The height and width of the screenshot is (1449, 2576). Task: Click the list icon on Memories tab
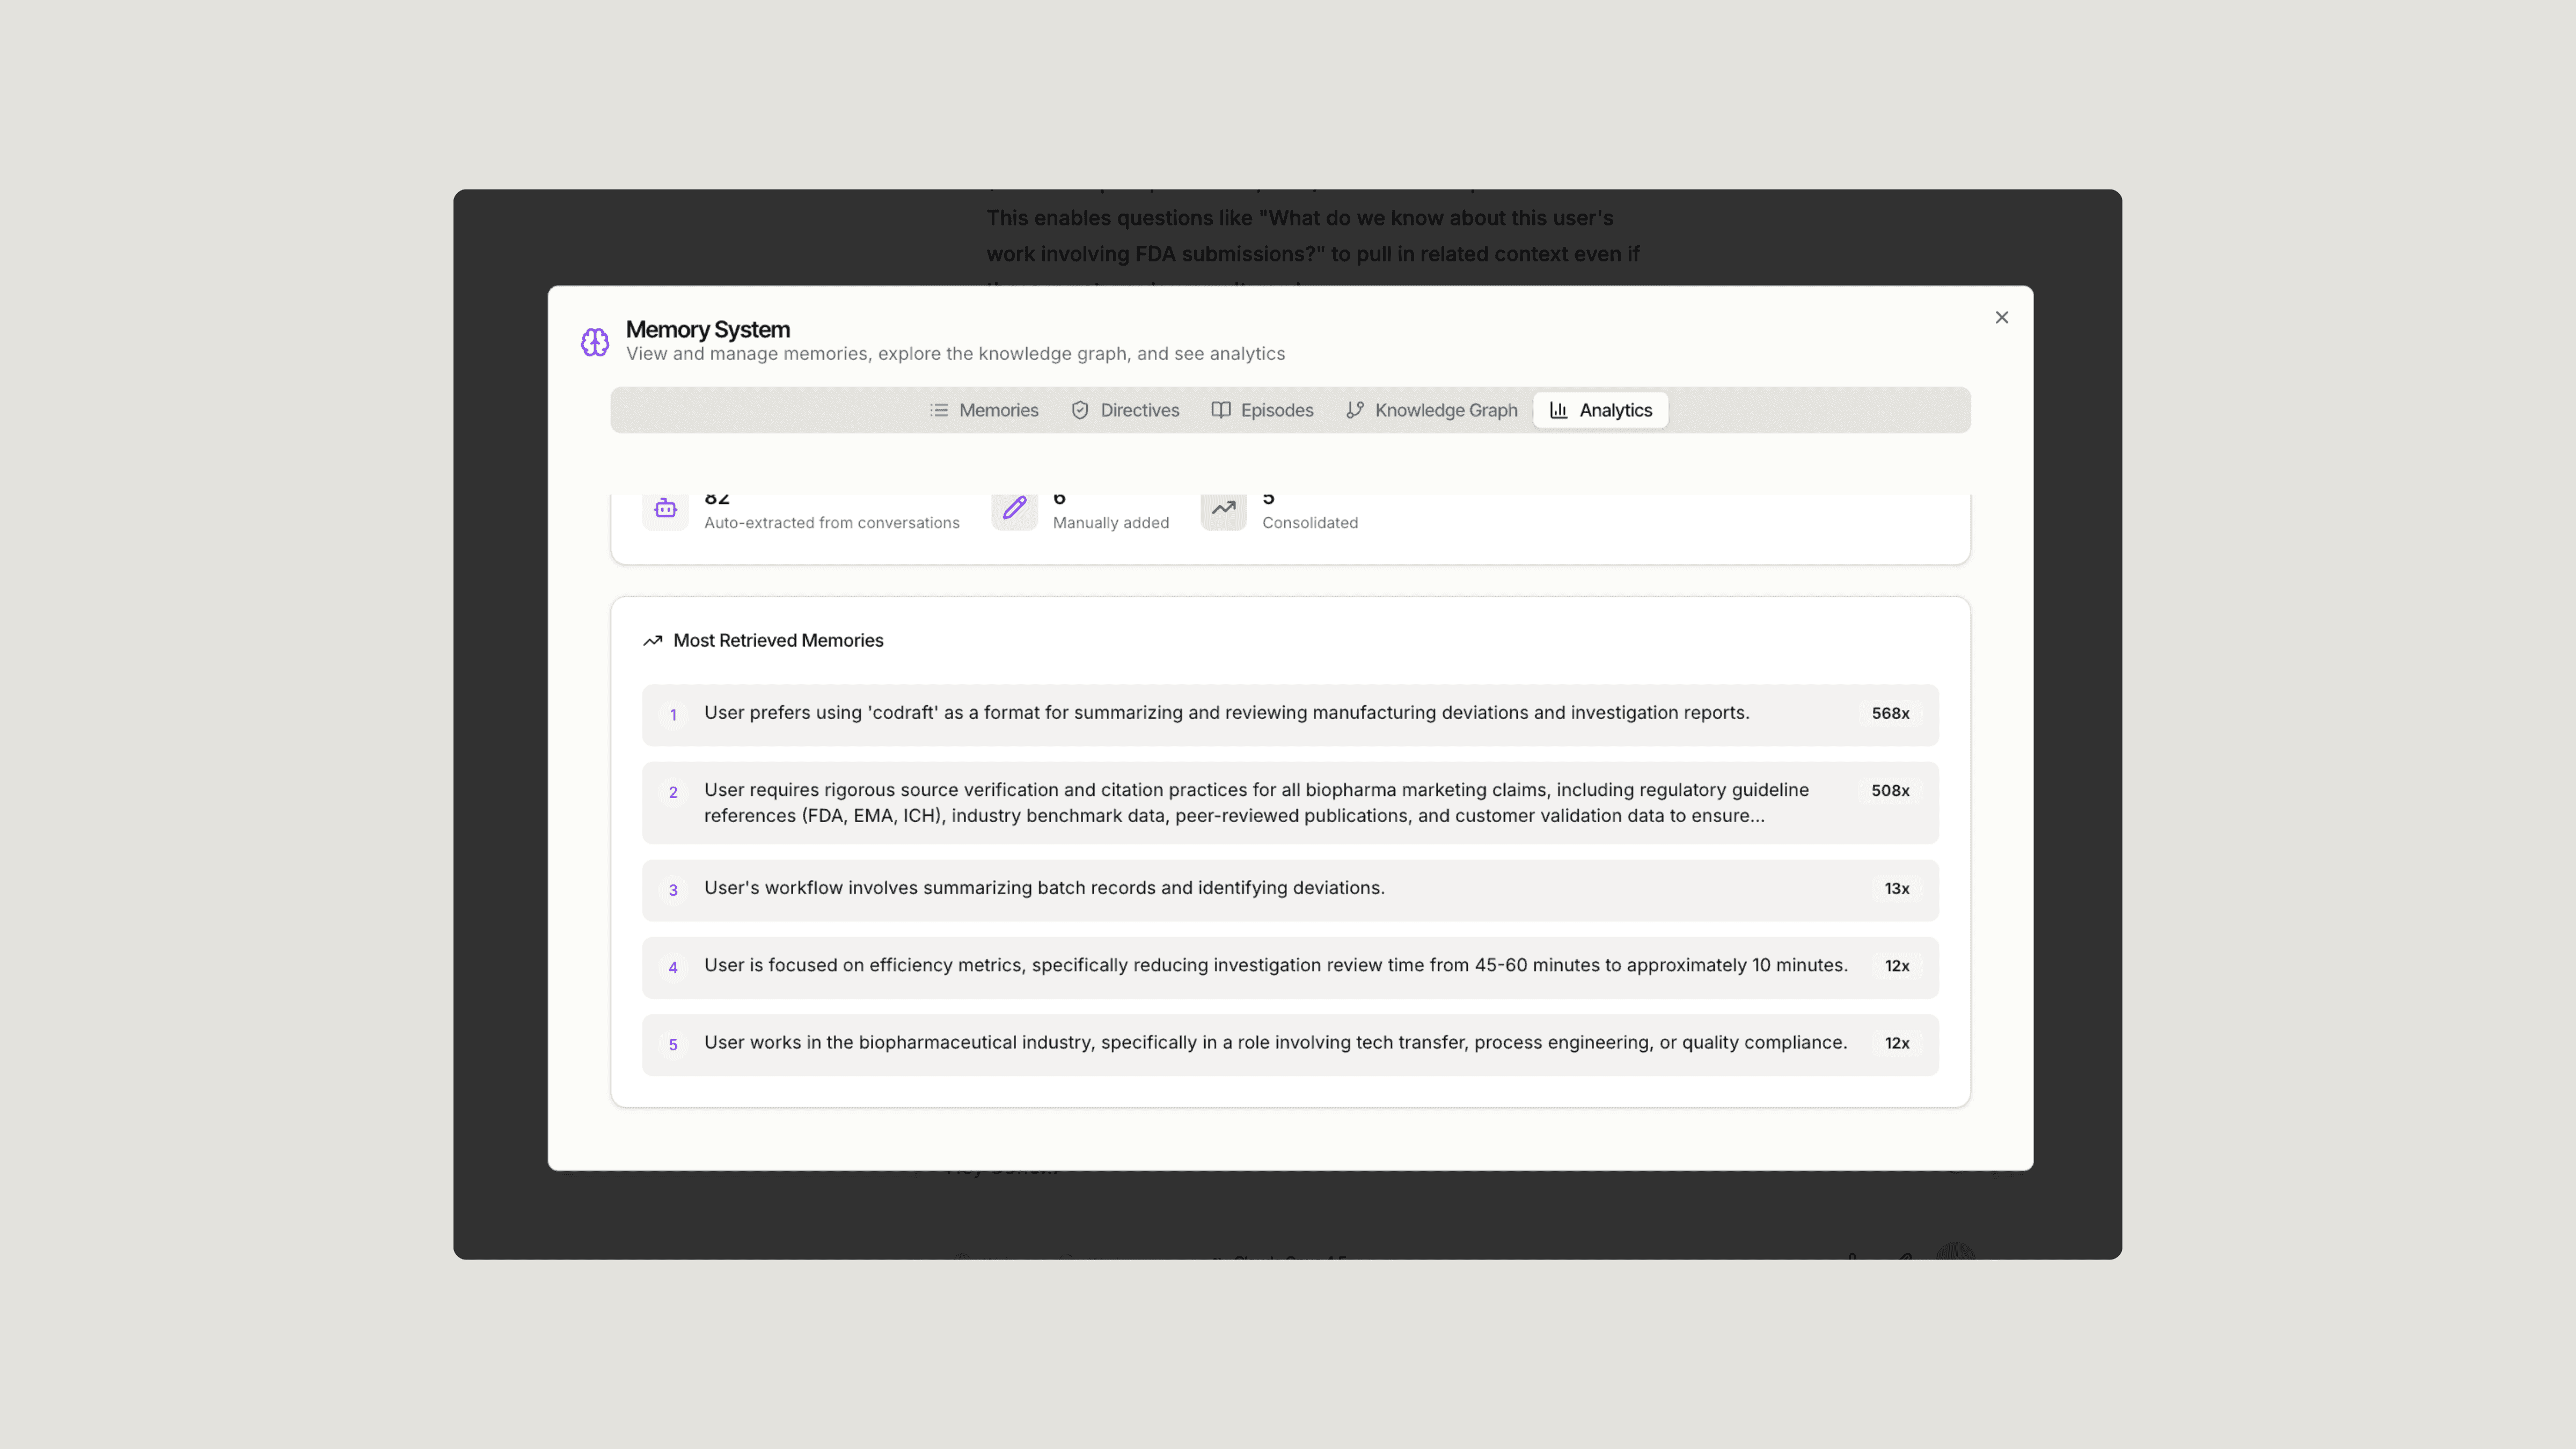(x=938, y=410)
